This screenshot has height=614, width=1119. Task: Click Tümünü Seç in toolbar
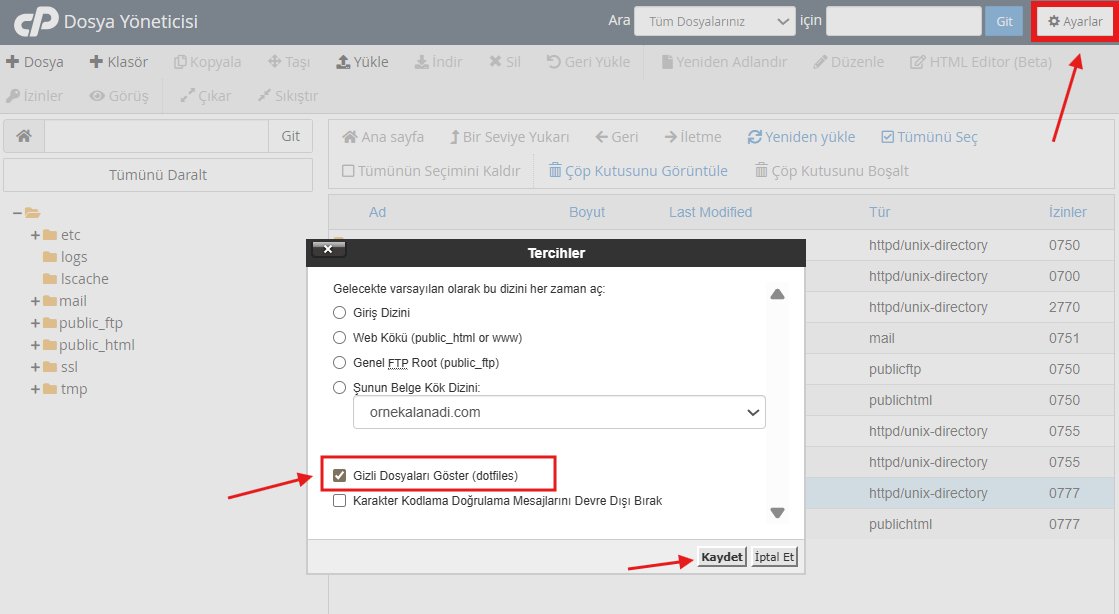click(929, 137)
